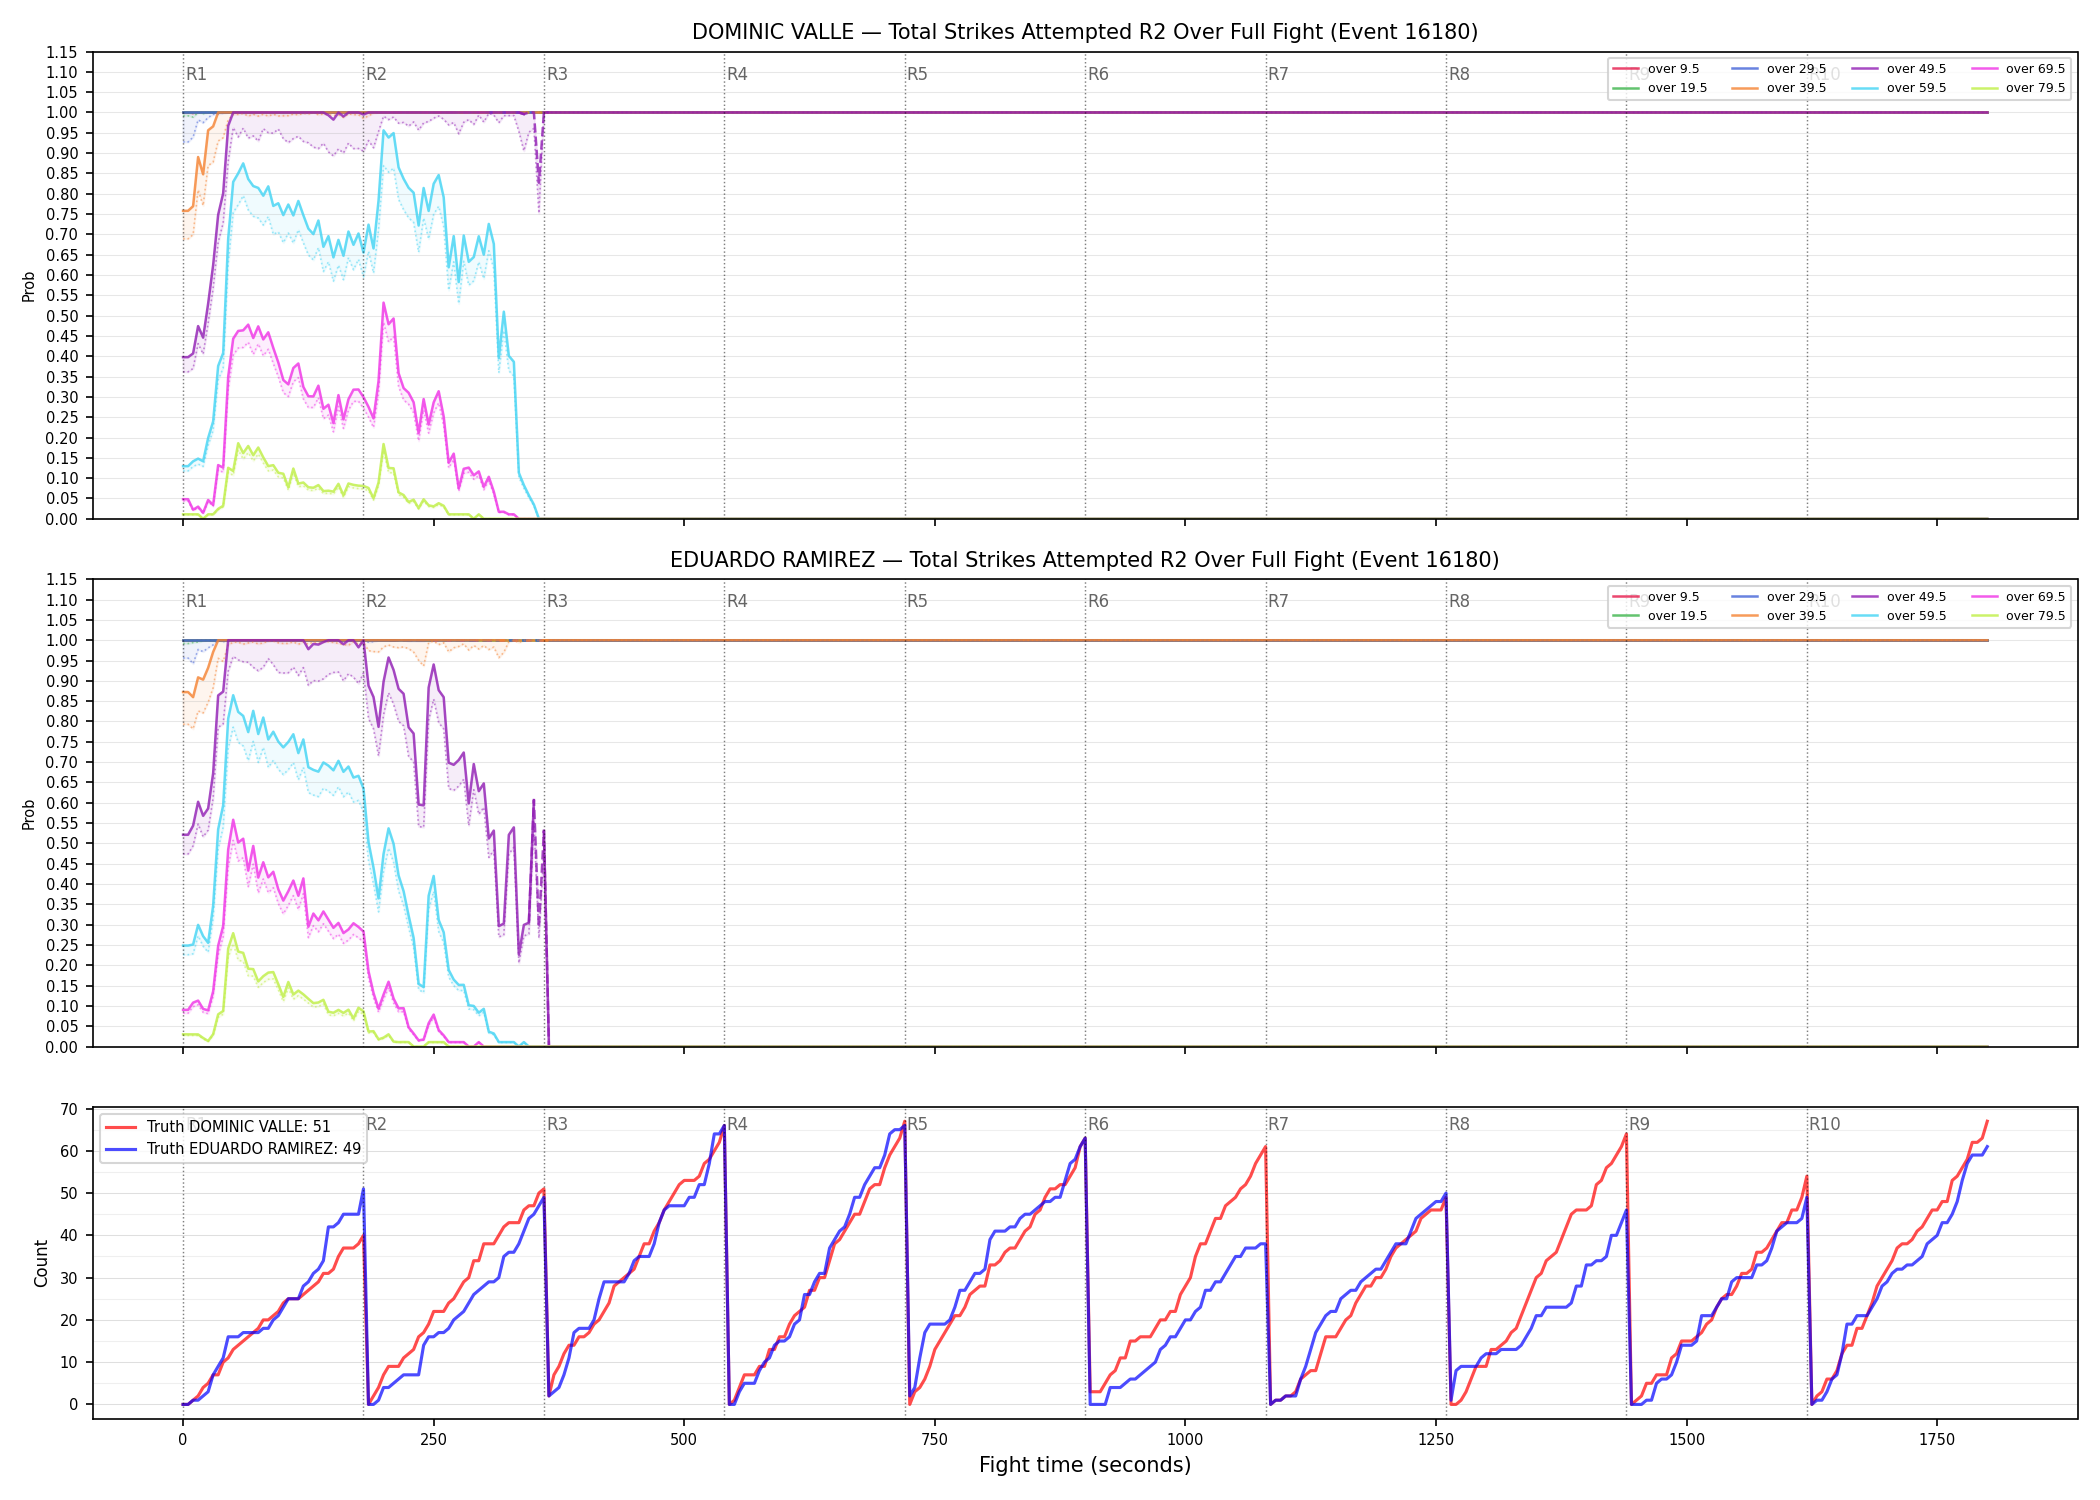The image size is (2100, 1500).
Task: Click the 1000 tick label on x-axis
Action: point(1185,1439)
